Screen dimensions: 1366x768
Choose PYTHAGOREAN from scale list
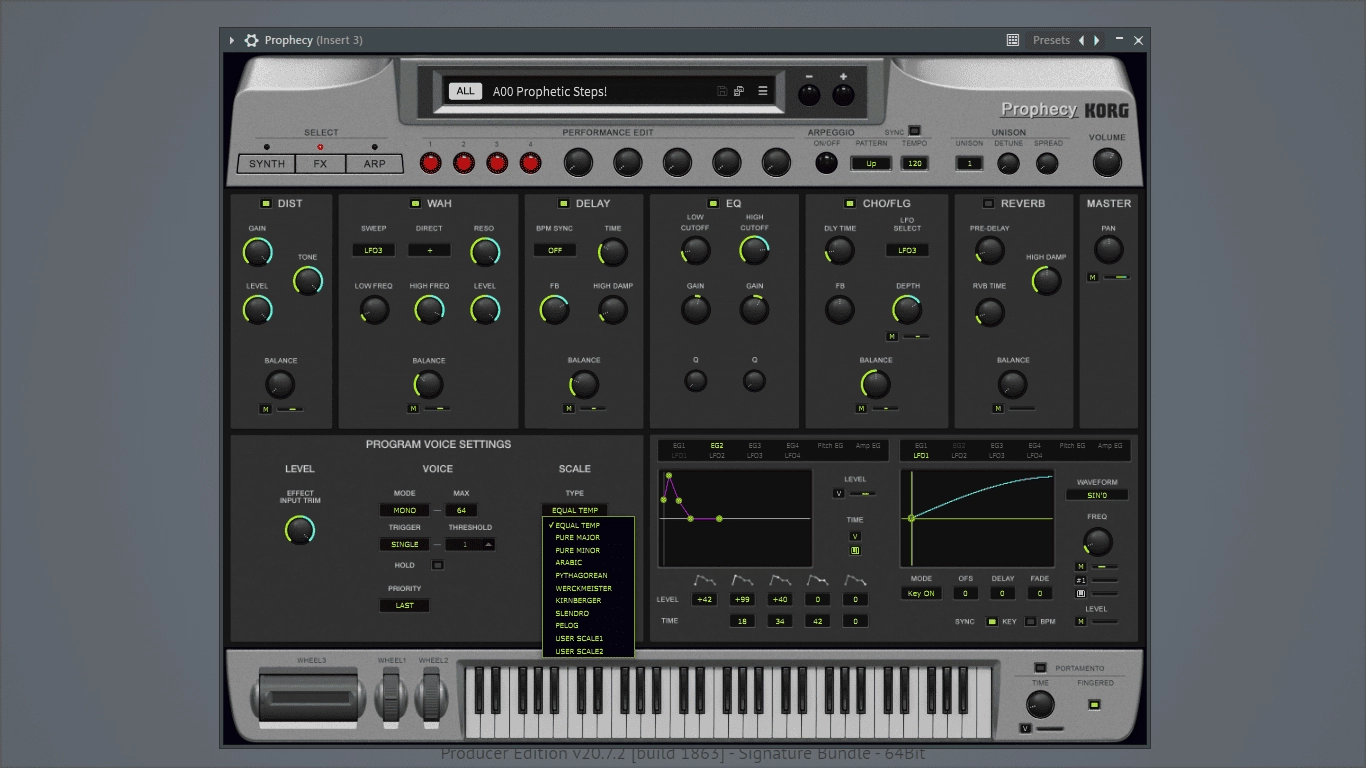tap(588, 575)
